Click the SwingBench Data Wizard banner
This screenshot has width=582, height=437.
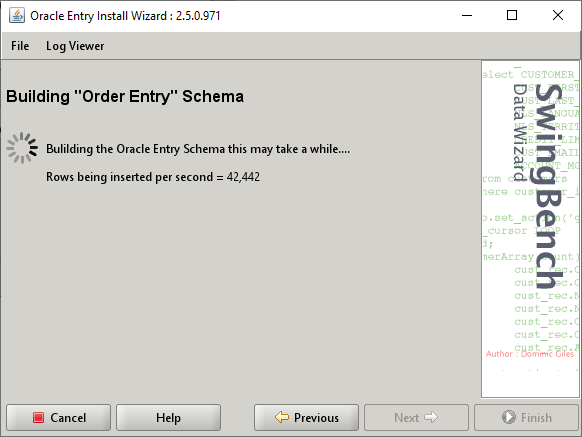(531, 229)
